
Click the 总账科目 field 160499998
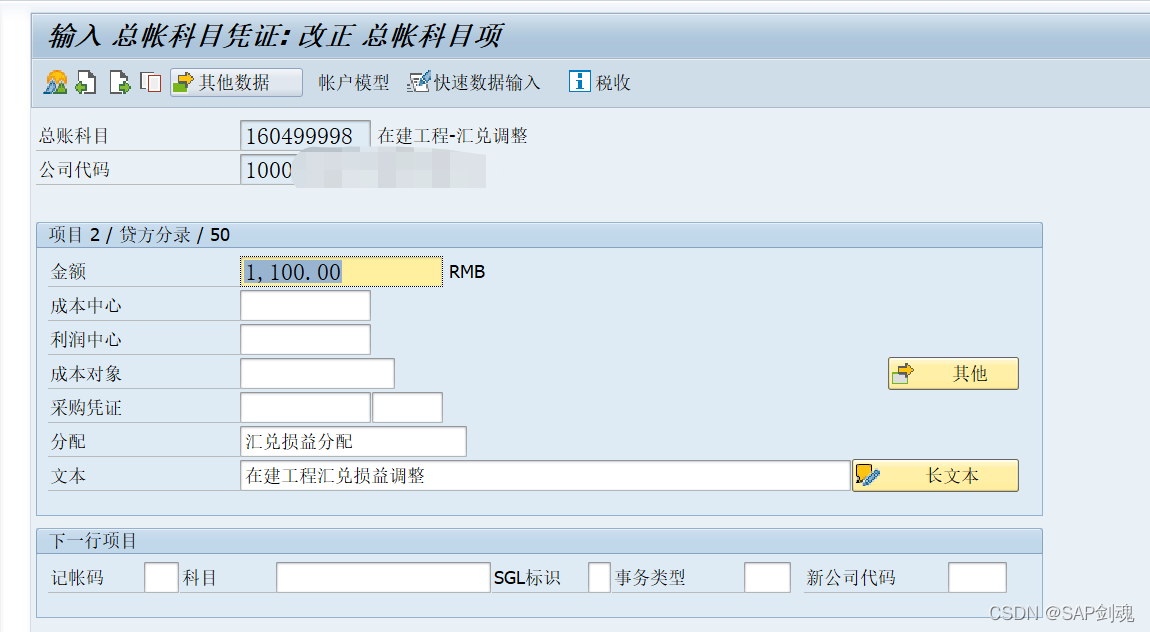click(305, 136)
